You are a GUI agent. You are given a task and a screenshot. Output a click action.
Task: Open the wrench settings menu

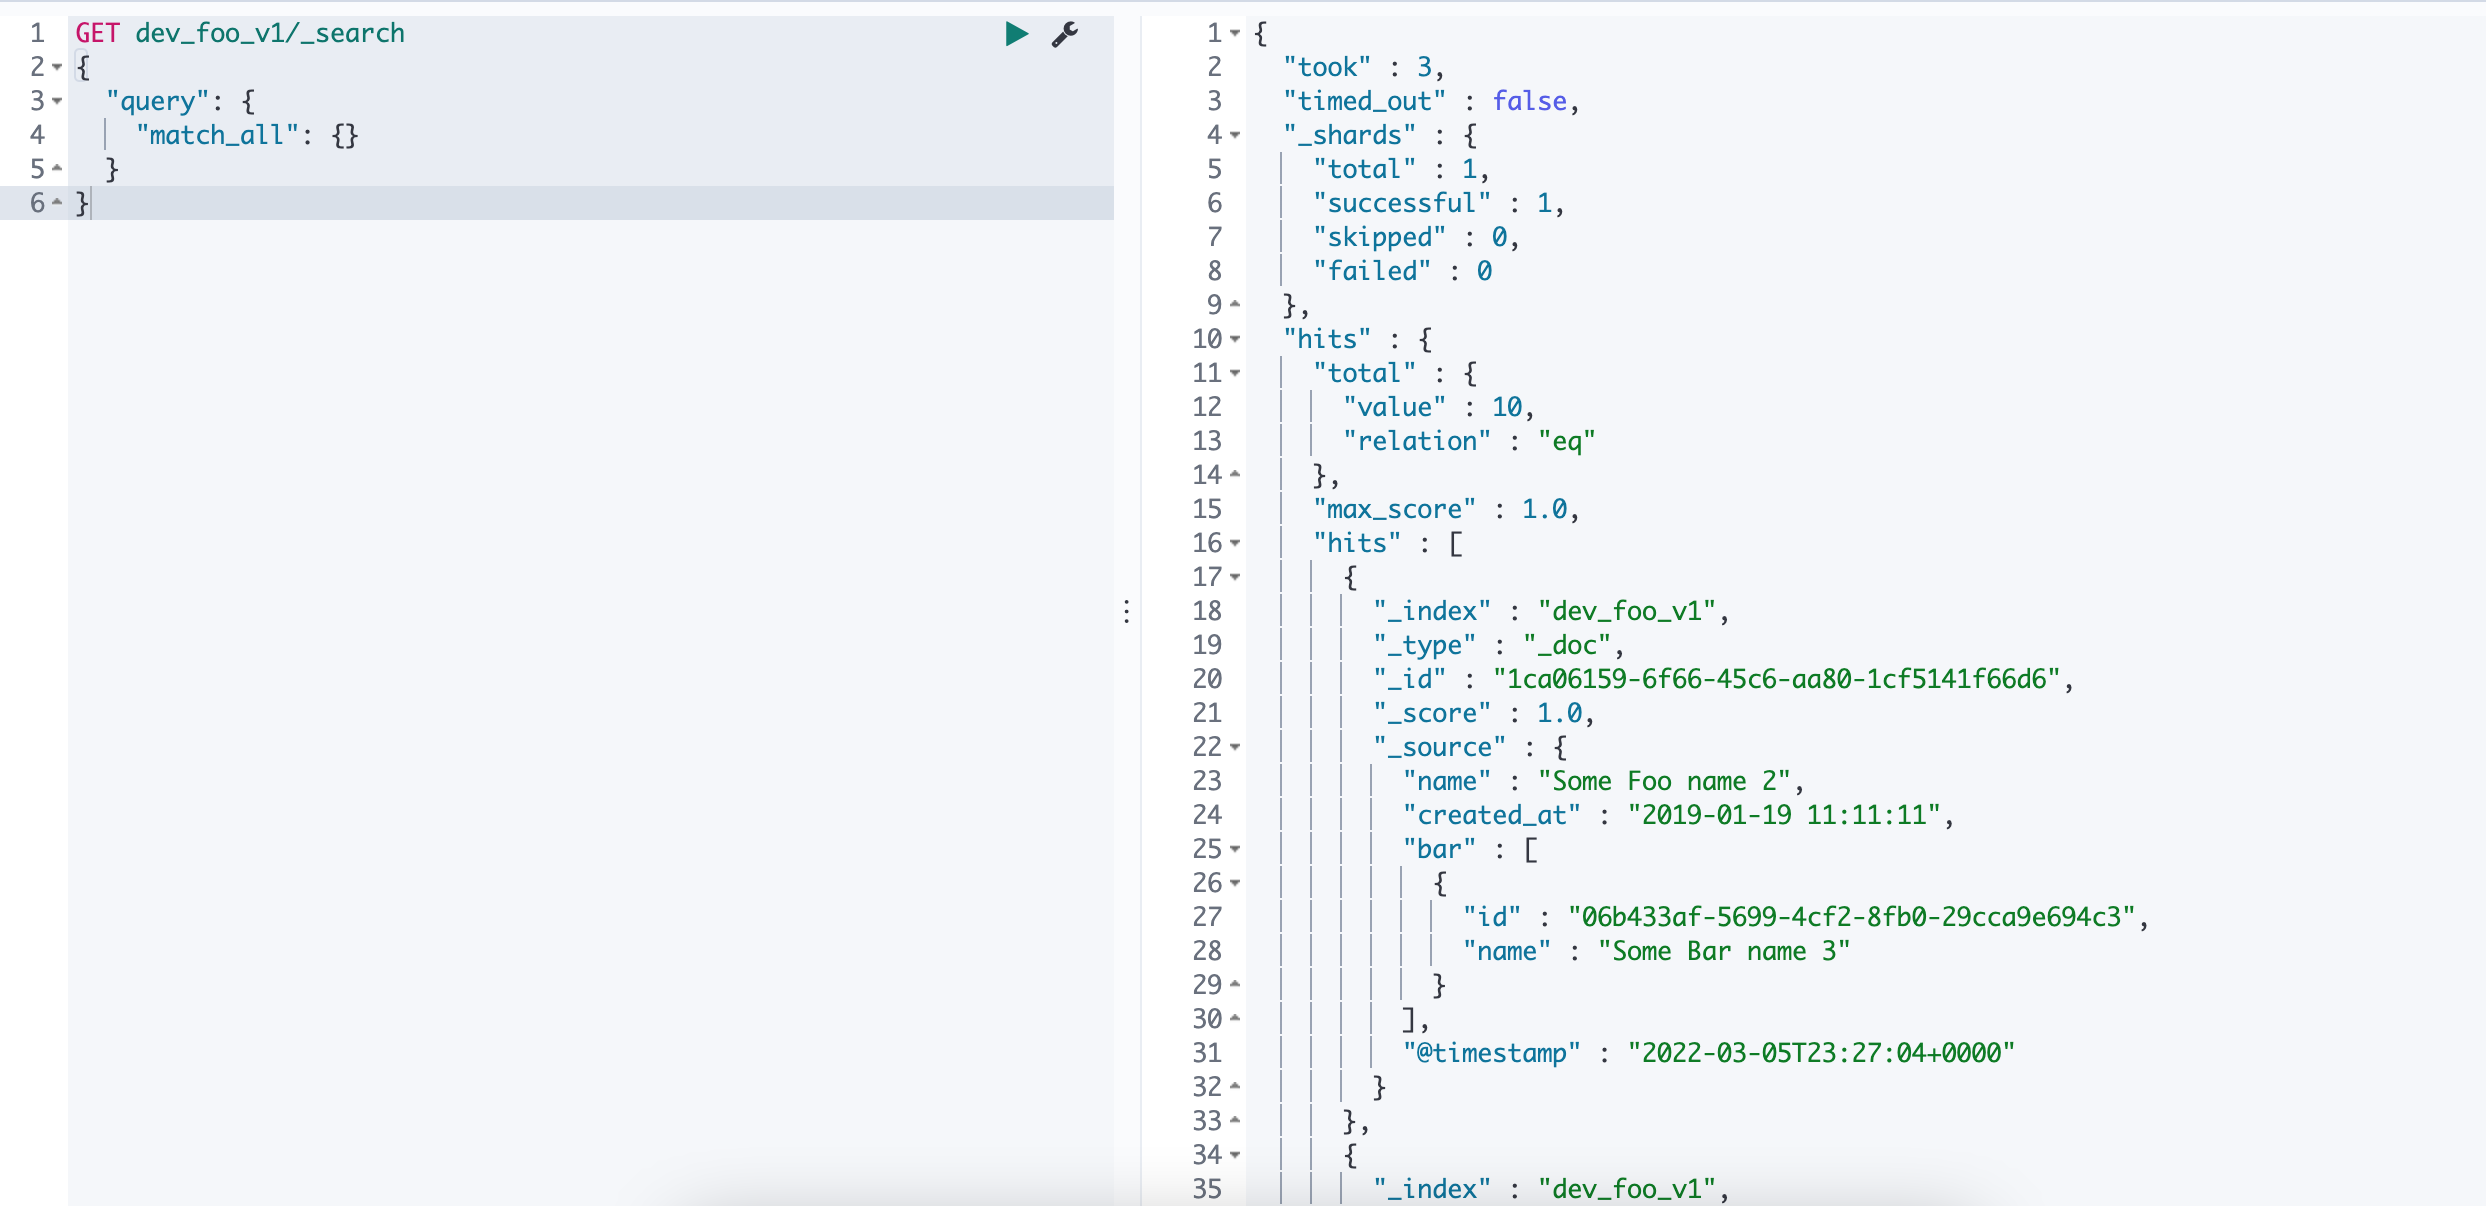(1064, 34)
